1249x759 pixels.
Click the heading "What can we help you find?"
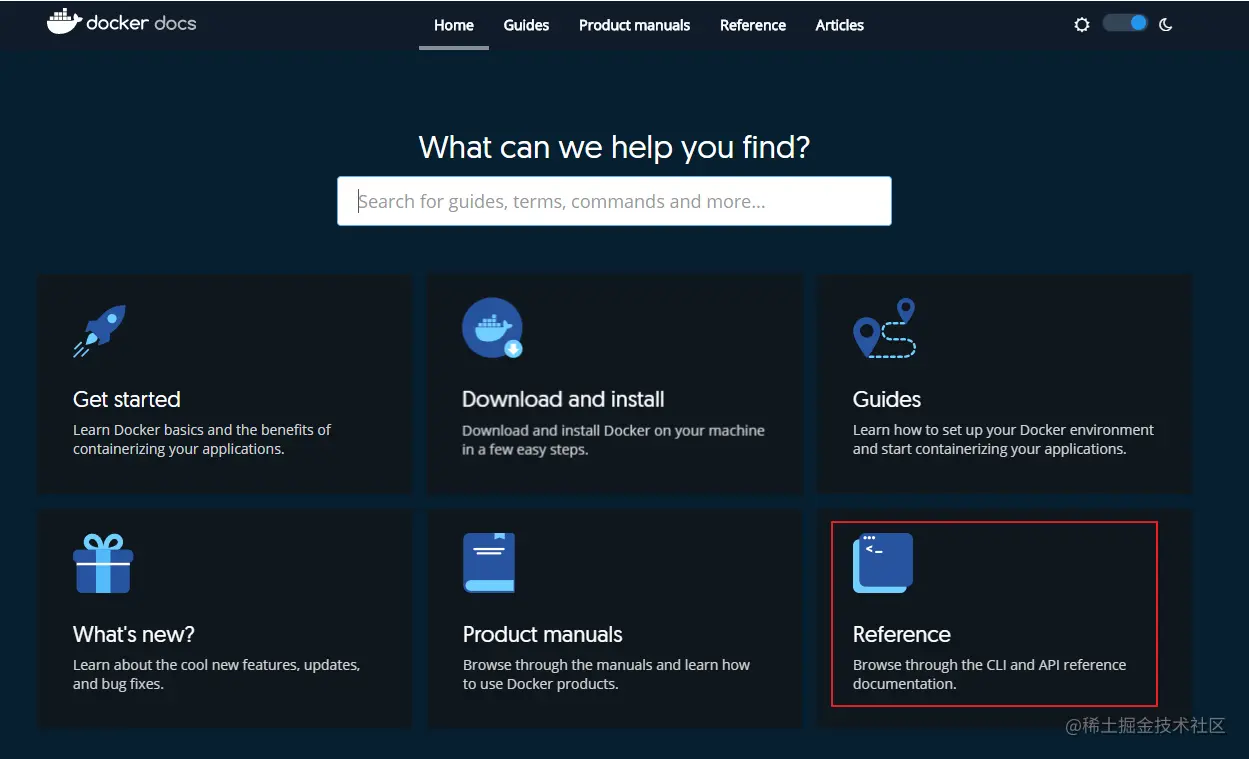[614, 147]
